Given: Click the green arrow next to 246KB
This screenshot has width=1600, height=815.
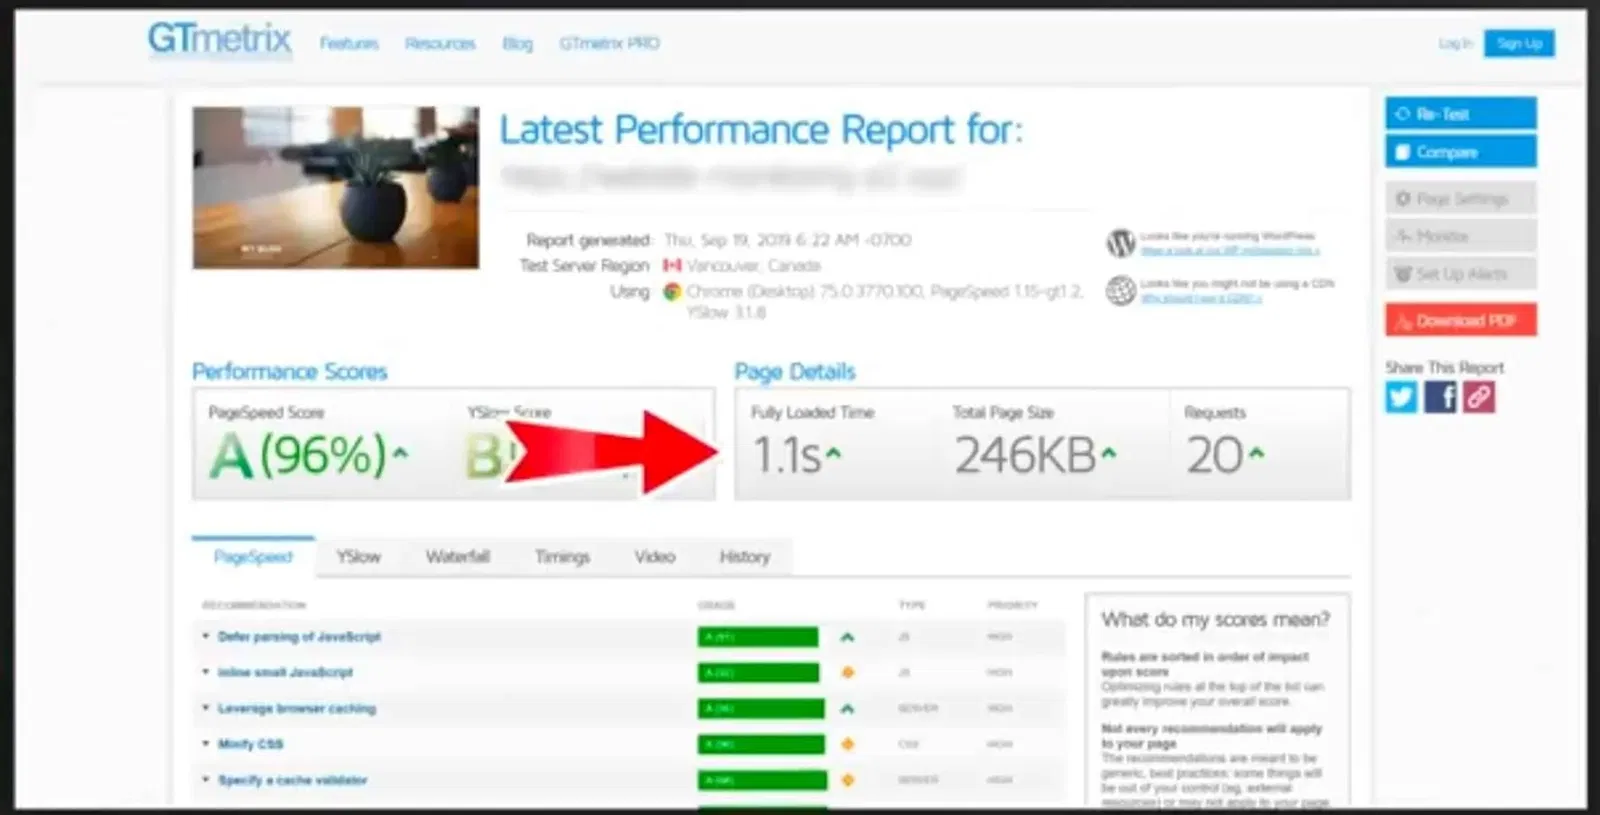Looking at the screenshot, I should 1108,454.
